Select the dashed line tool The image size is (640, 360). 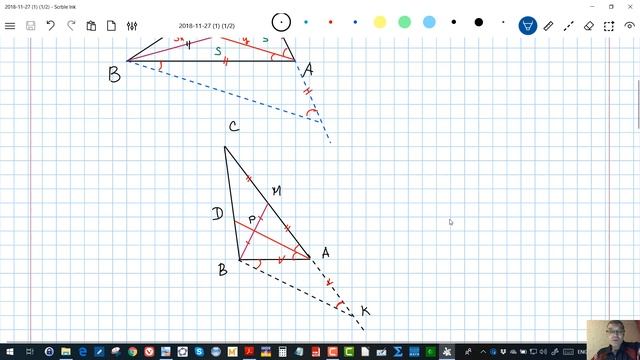coord(569,26)
